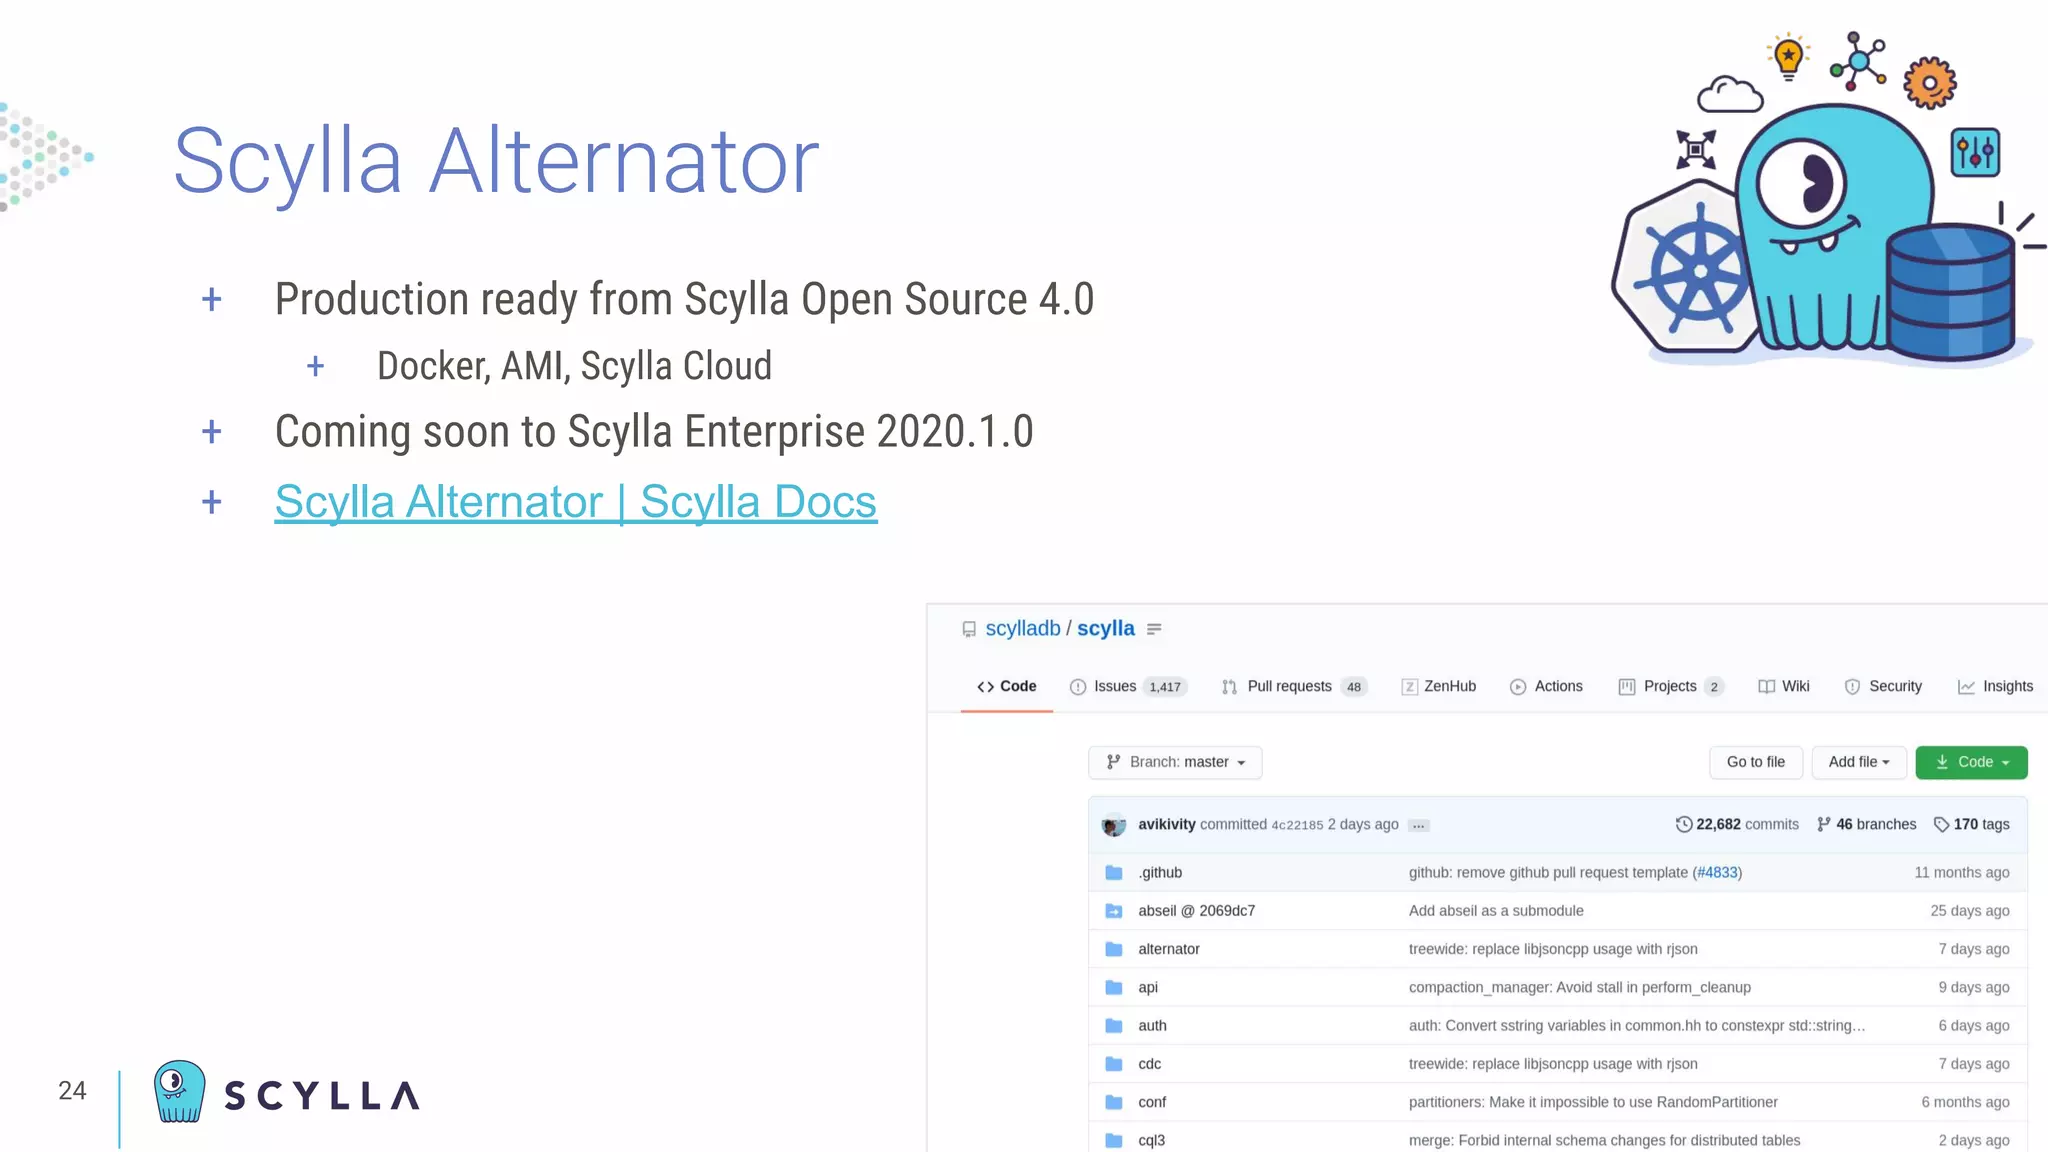Image resolution: width=2048 pixels, height=1152 pixels.
Task: Click the Security shield icon
Action: [1852, 687]
